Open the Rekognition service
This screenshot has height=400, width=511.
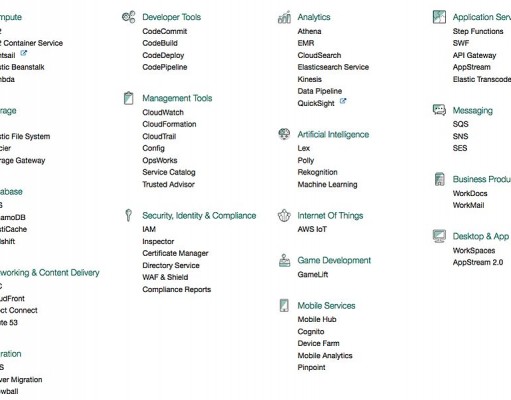point(317,172)
